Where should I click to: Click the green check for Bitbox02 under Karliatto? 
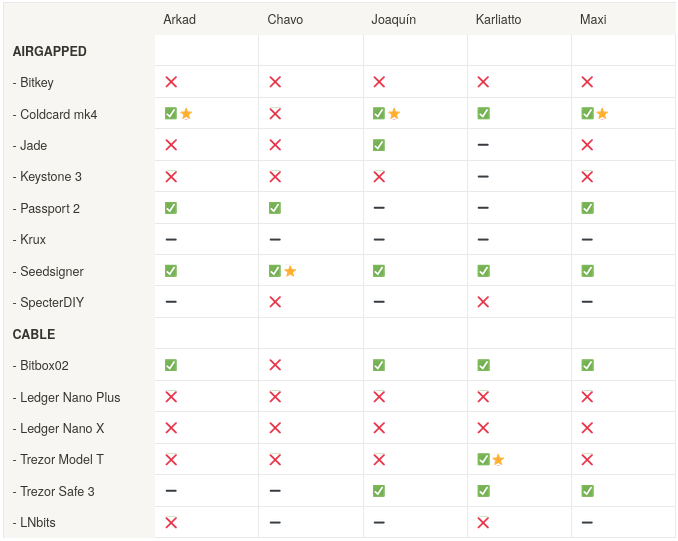click(483, 365)
